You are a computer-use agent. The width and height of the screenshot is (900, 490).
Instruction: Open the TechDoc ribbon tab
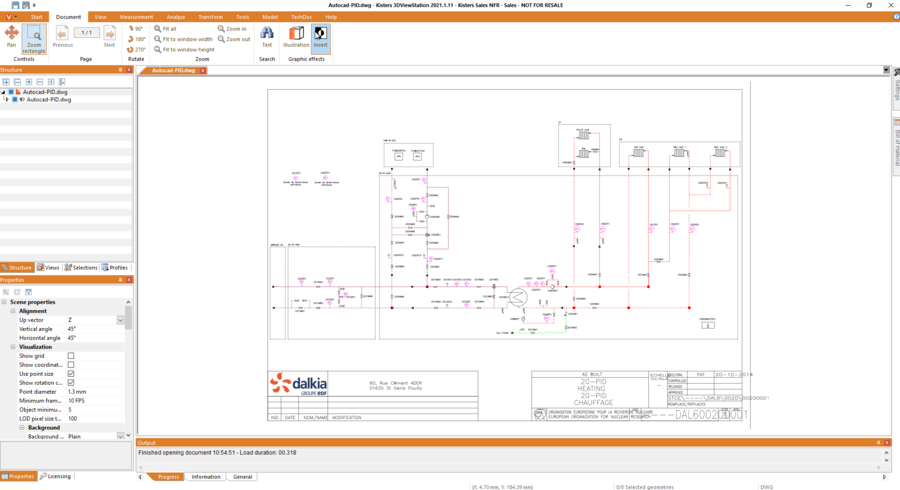(x=301, y=17)
